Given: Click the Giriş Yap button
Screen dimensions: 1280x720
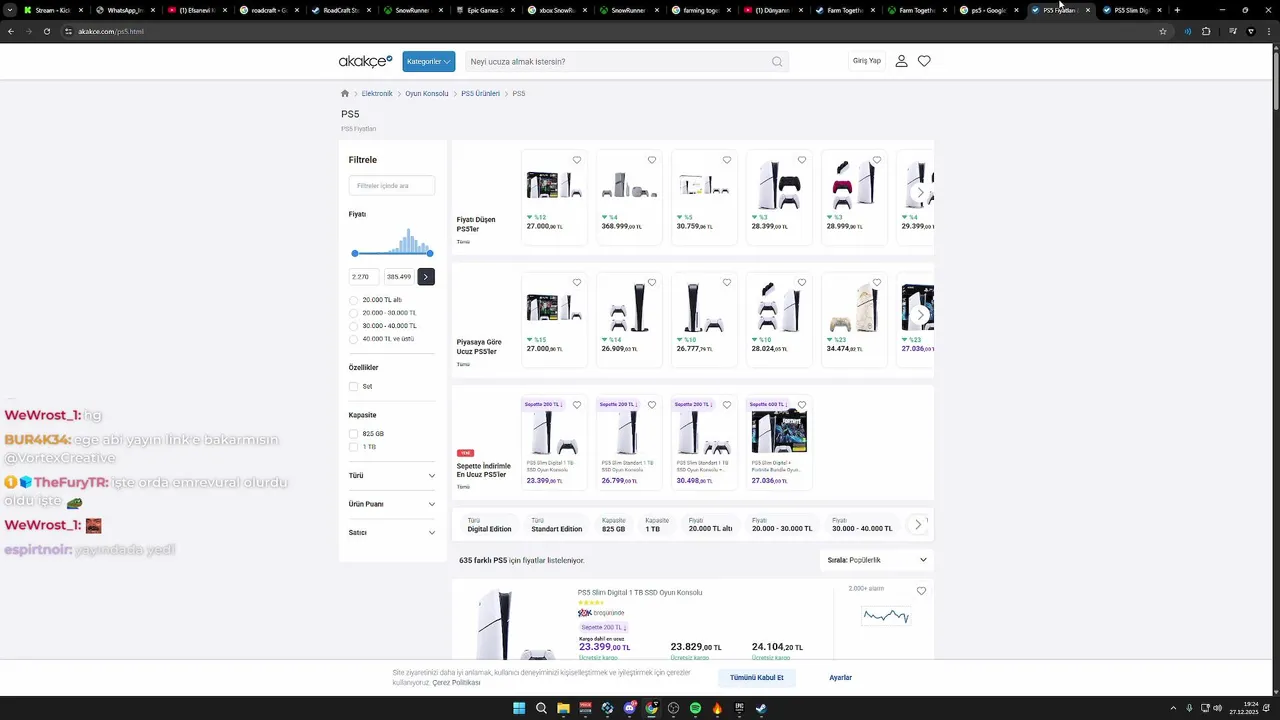Looking at the screenshot, I should click(867, 61).
